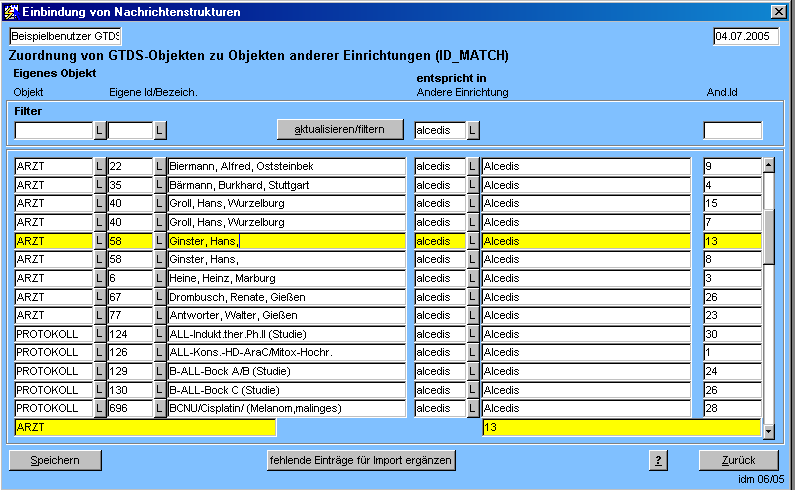795x490 pixels.
Task: Go back with the Zurück button
Action: point(738,460)
